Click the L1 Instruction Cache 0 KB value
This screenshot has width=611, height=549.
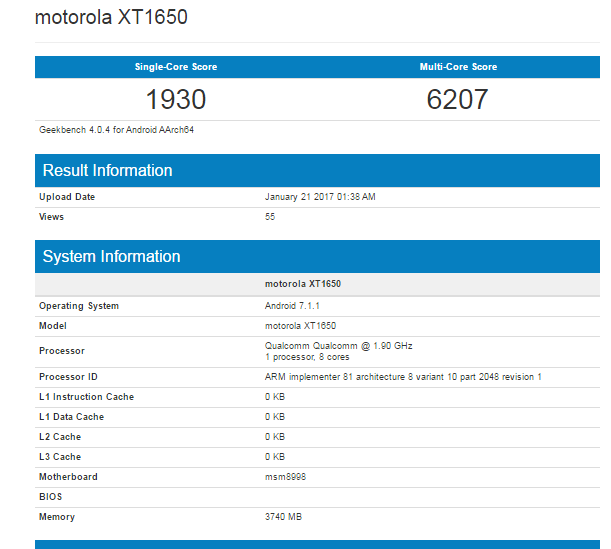click(x=275, y=397)
